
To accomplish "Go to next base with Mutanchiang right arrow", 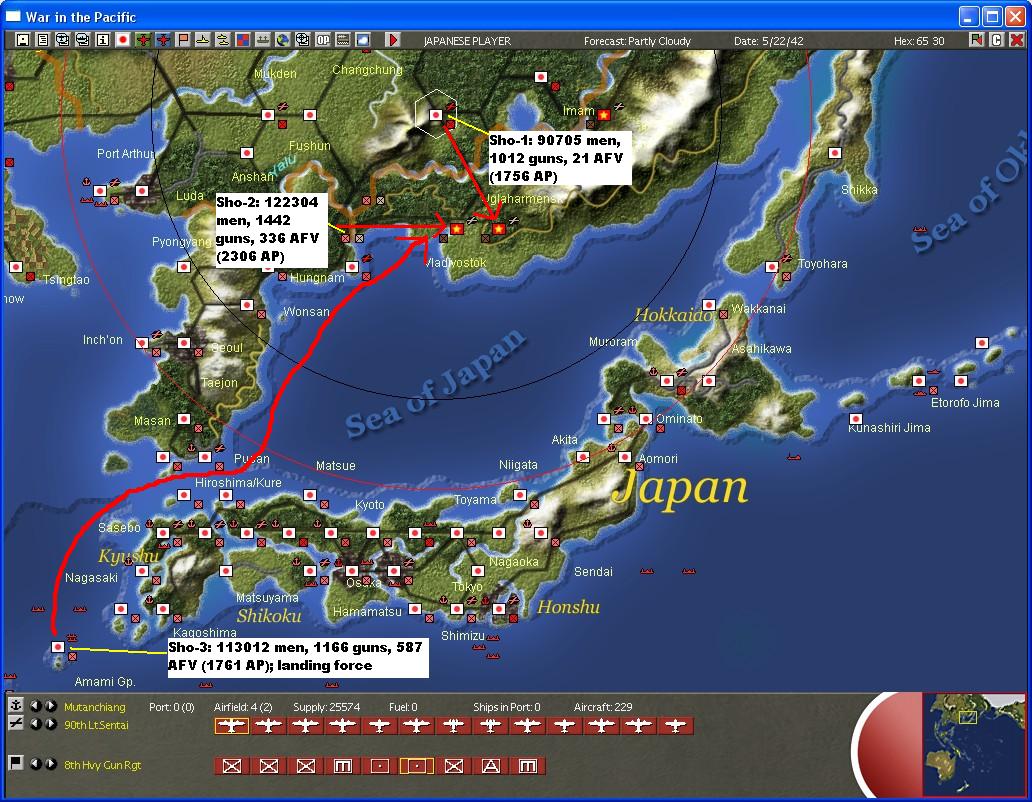I will [50, 706].
